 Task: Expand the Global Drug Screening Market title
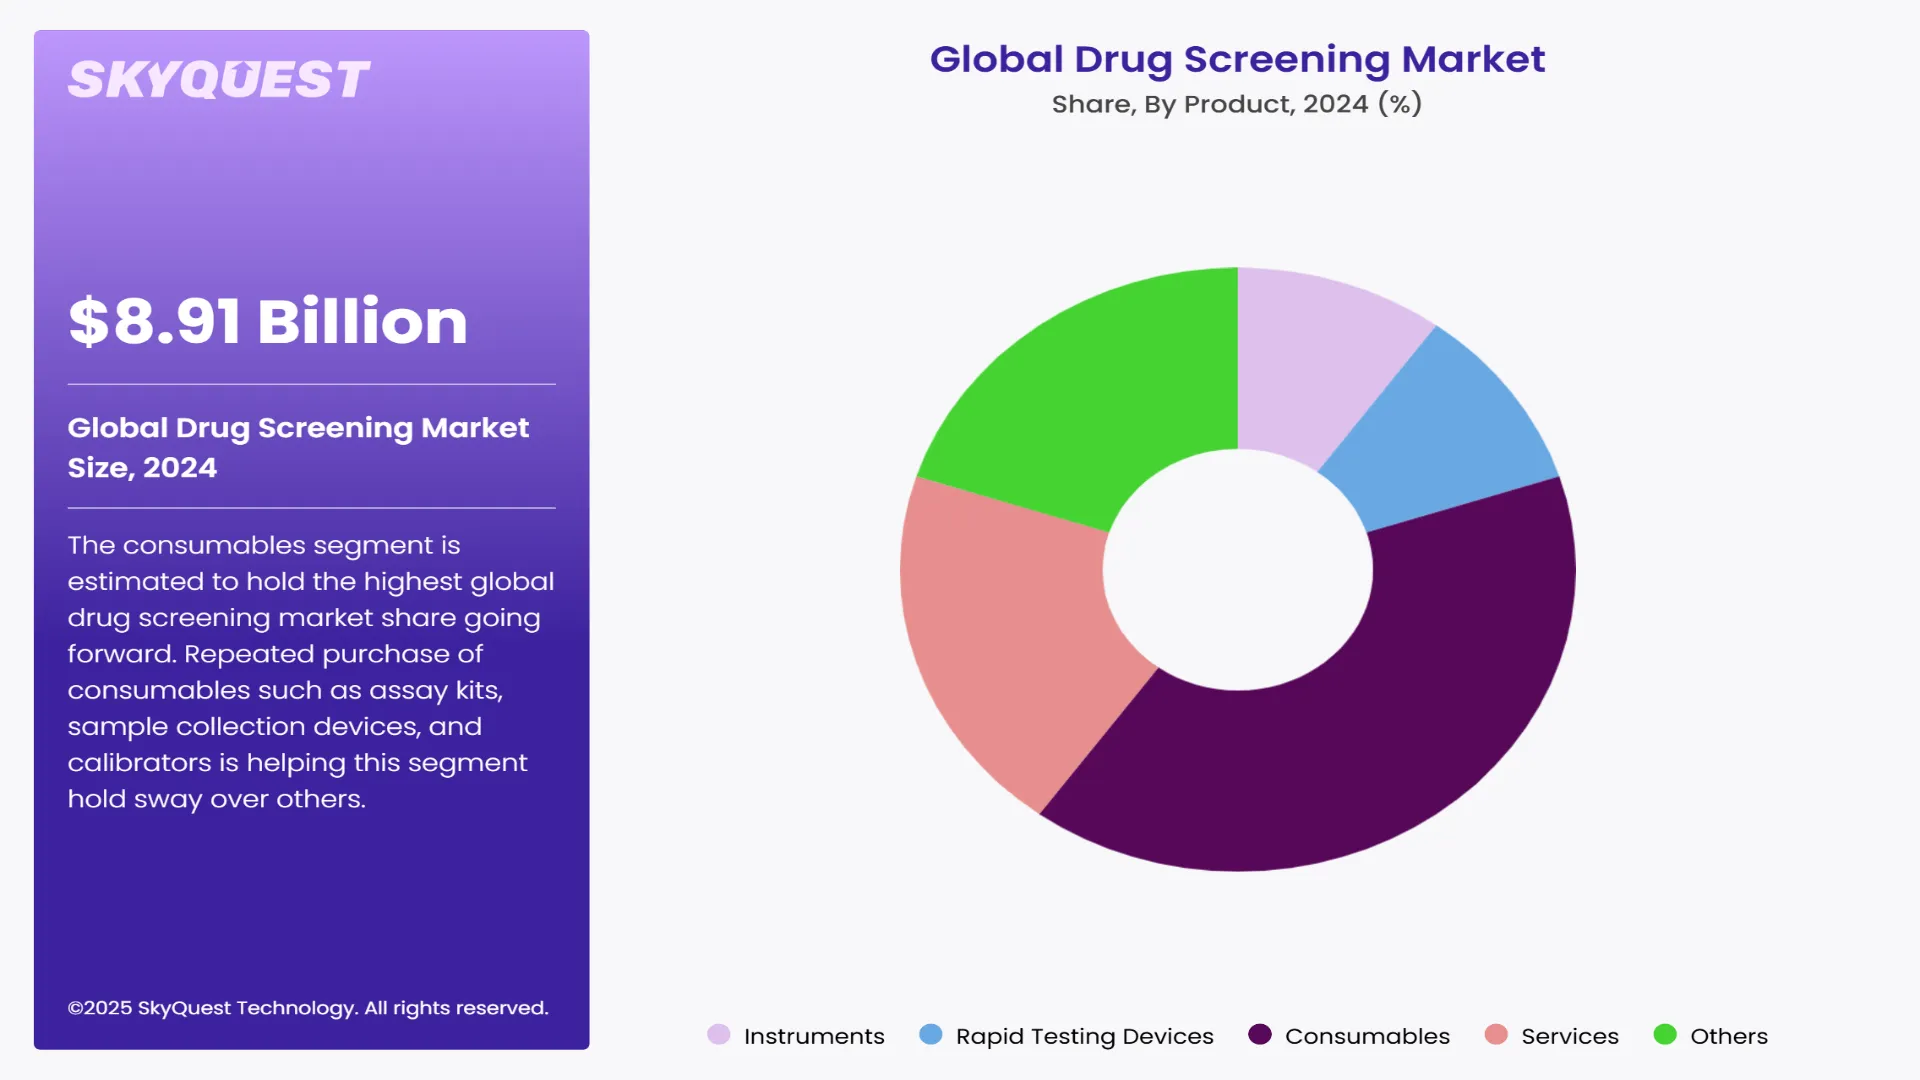1237,60
